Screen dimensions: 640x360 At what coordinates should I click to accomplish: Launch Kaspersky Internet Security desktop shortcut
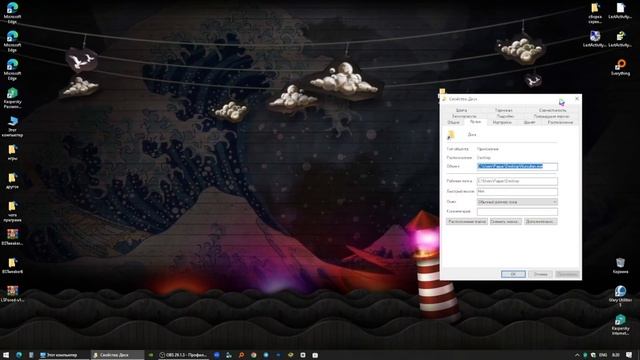pyautogui.click(x=620, y=324)
